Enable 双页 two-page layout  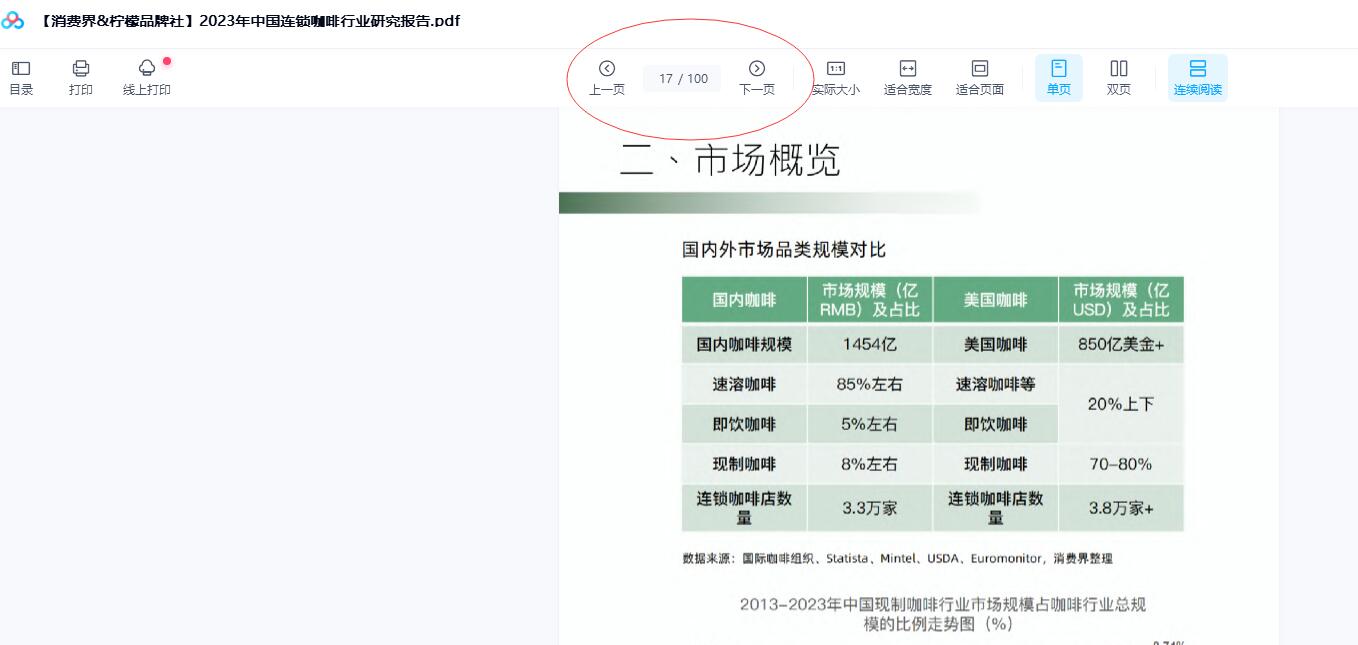tap(1118, 77)
